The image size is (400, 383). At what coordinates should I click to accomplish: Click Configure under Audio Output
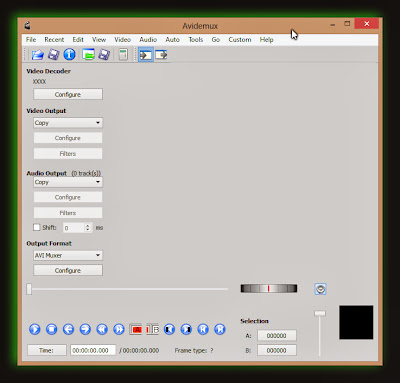coord(68,197)
